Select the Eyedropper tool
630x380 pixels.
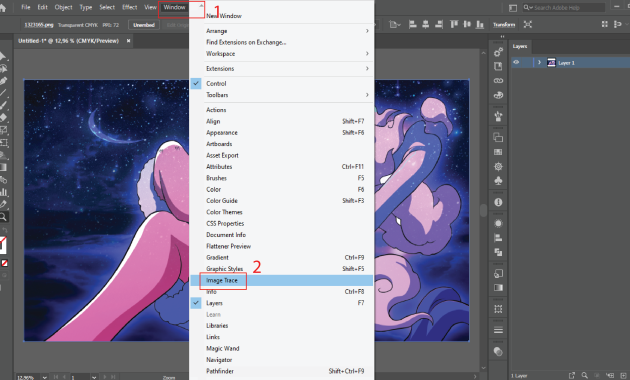coord(3,204)
